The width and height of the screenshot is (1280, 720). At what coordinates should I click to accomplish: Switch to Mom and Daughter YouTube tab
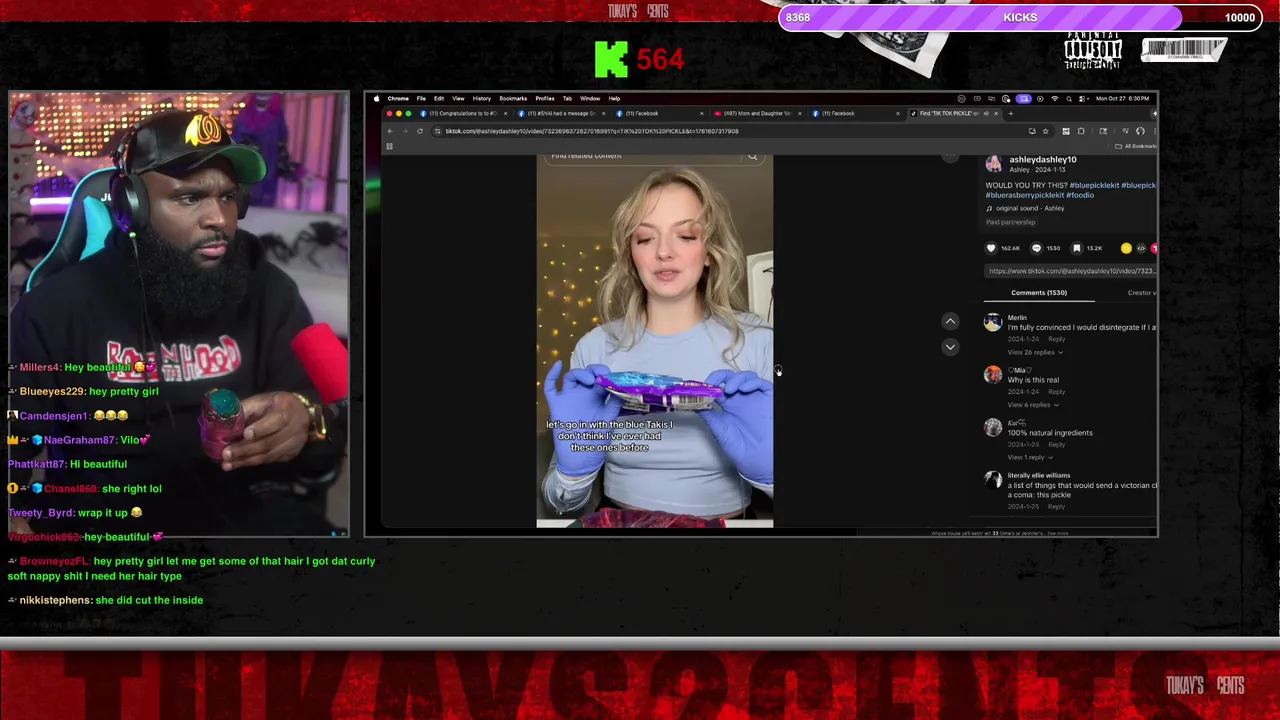(x=756, y=113)
